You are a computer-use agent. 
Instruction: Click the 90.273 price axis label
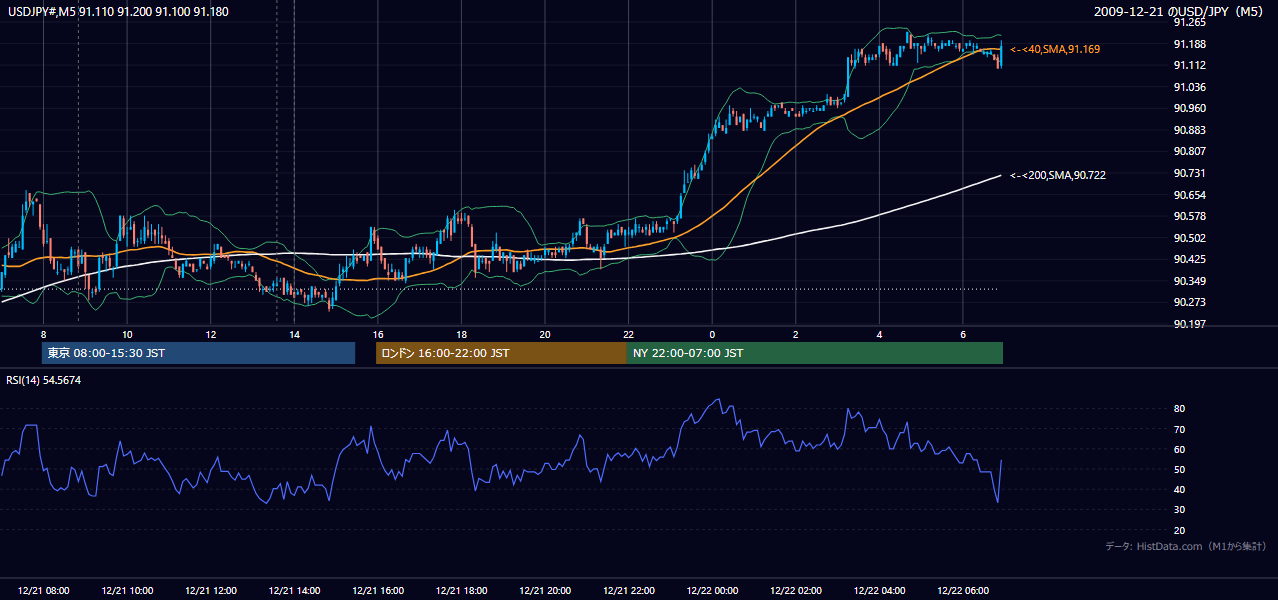pos(1190,302)
